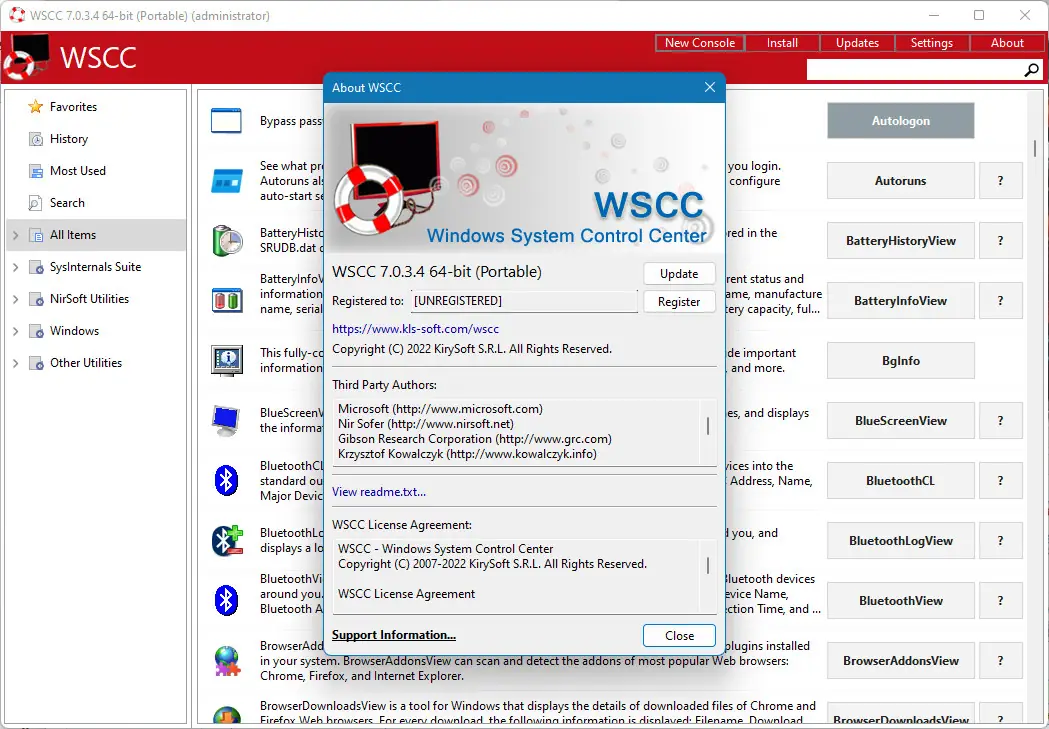Expand the All Items tree node
Viewport: 1049px width, 729px height.
[15, 235]
